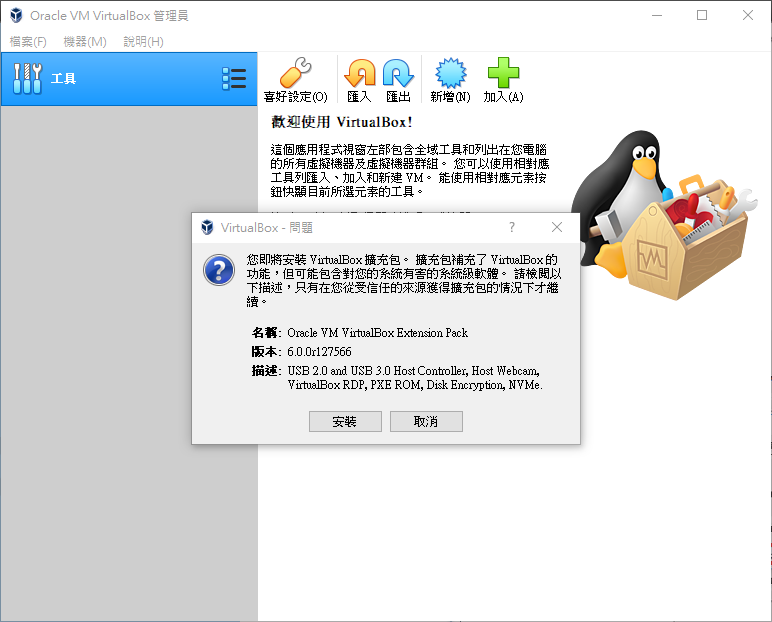The height and width of the screenshot is (622, 772).
Task: Close the Oracle VM VirtualBox manager window
Action: [x=748, y=15]
